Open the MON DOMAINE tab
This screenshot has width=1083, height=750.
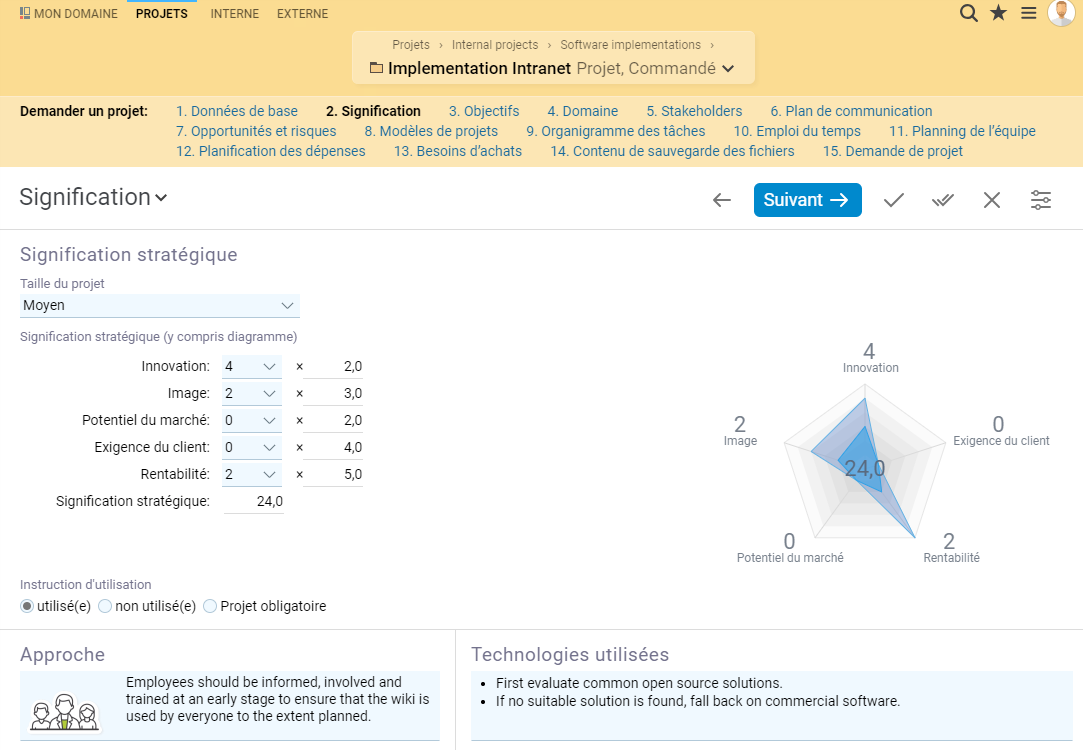pos(68,14)
